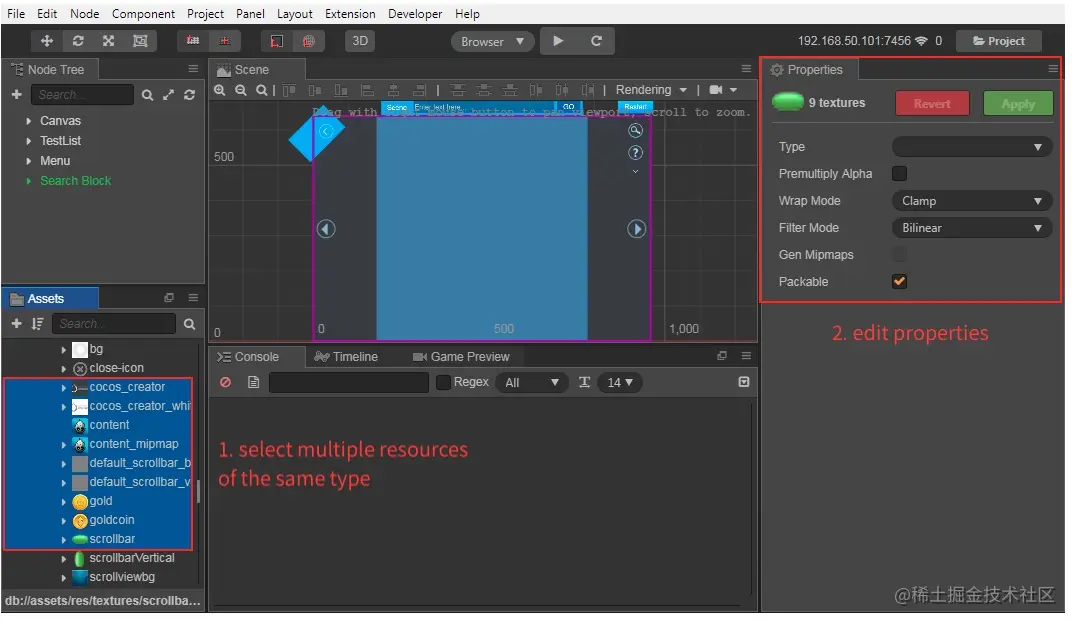Screen dimensions: 1076x626
Task: Select the scale transform tool
Action: coord(108,41)
